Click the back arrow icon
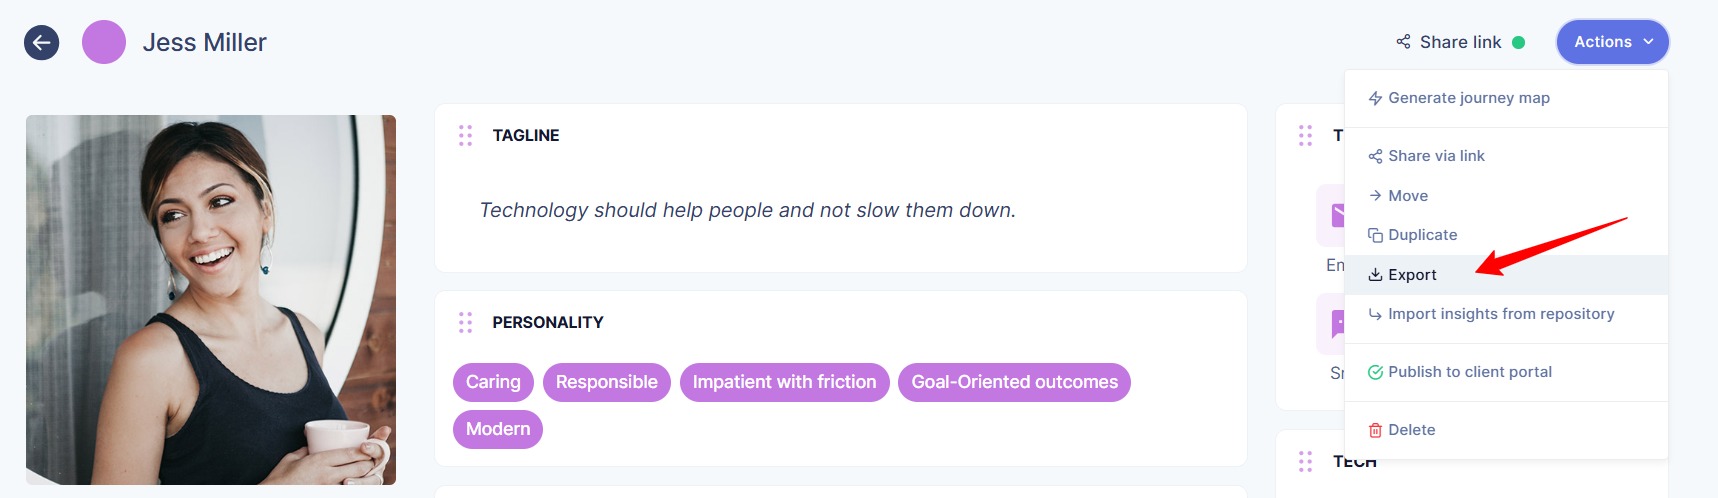Image resolution: width=1718 pixels, height=498 pixels. [x=41, y=43]
